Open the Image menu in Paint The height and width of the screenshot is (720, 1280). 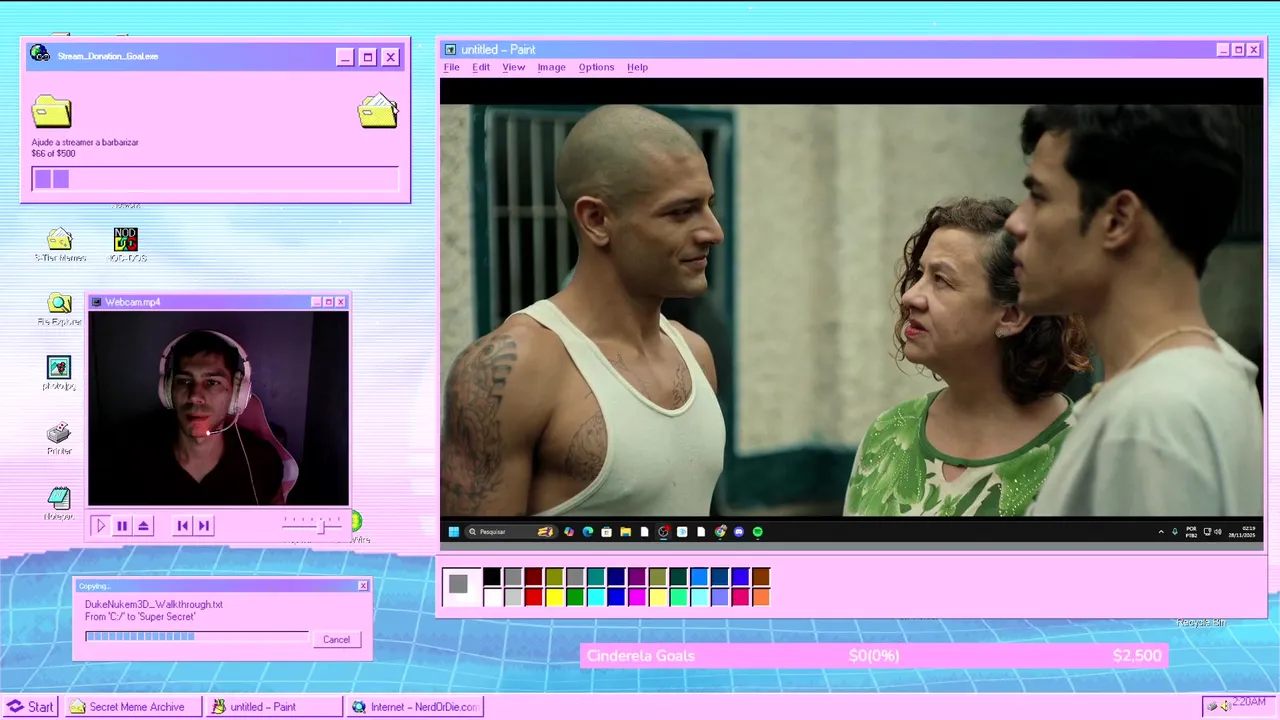pos(552,67)
